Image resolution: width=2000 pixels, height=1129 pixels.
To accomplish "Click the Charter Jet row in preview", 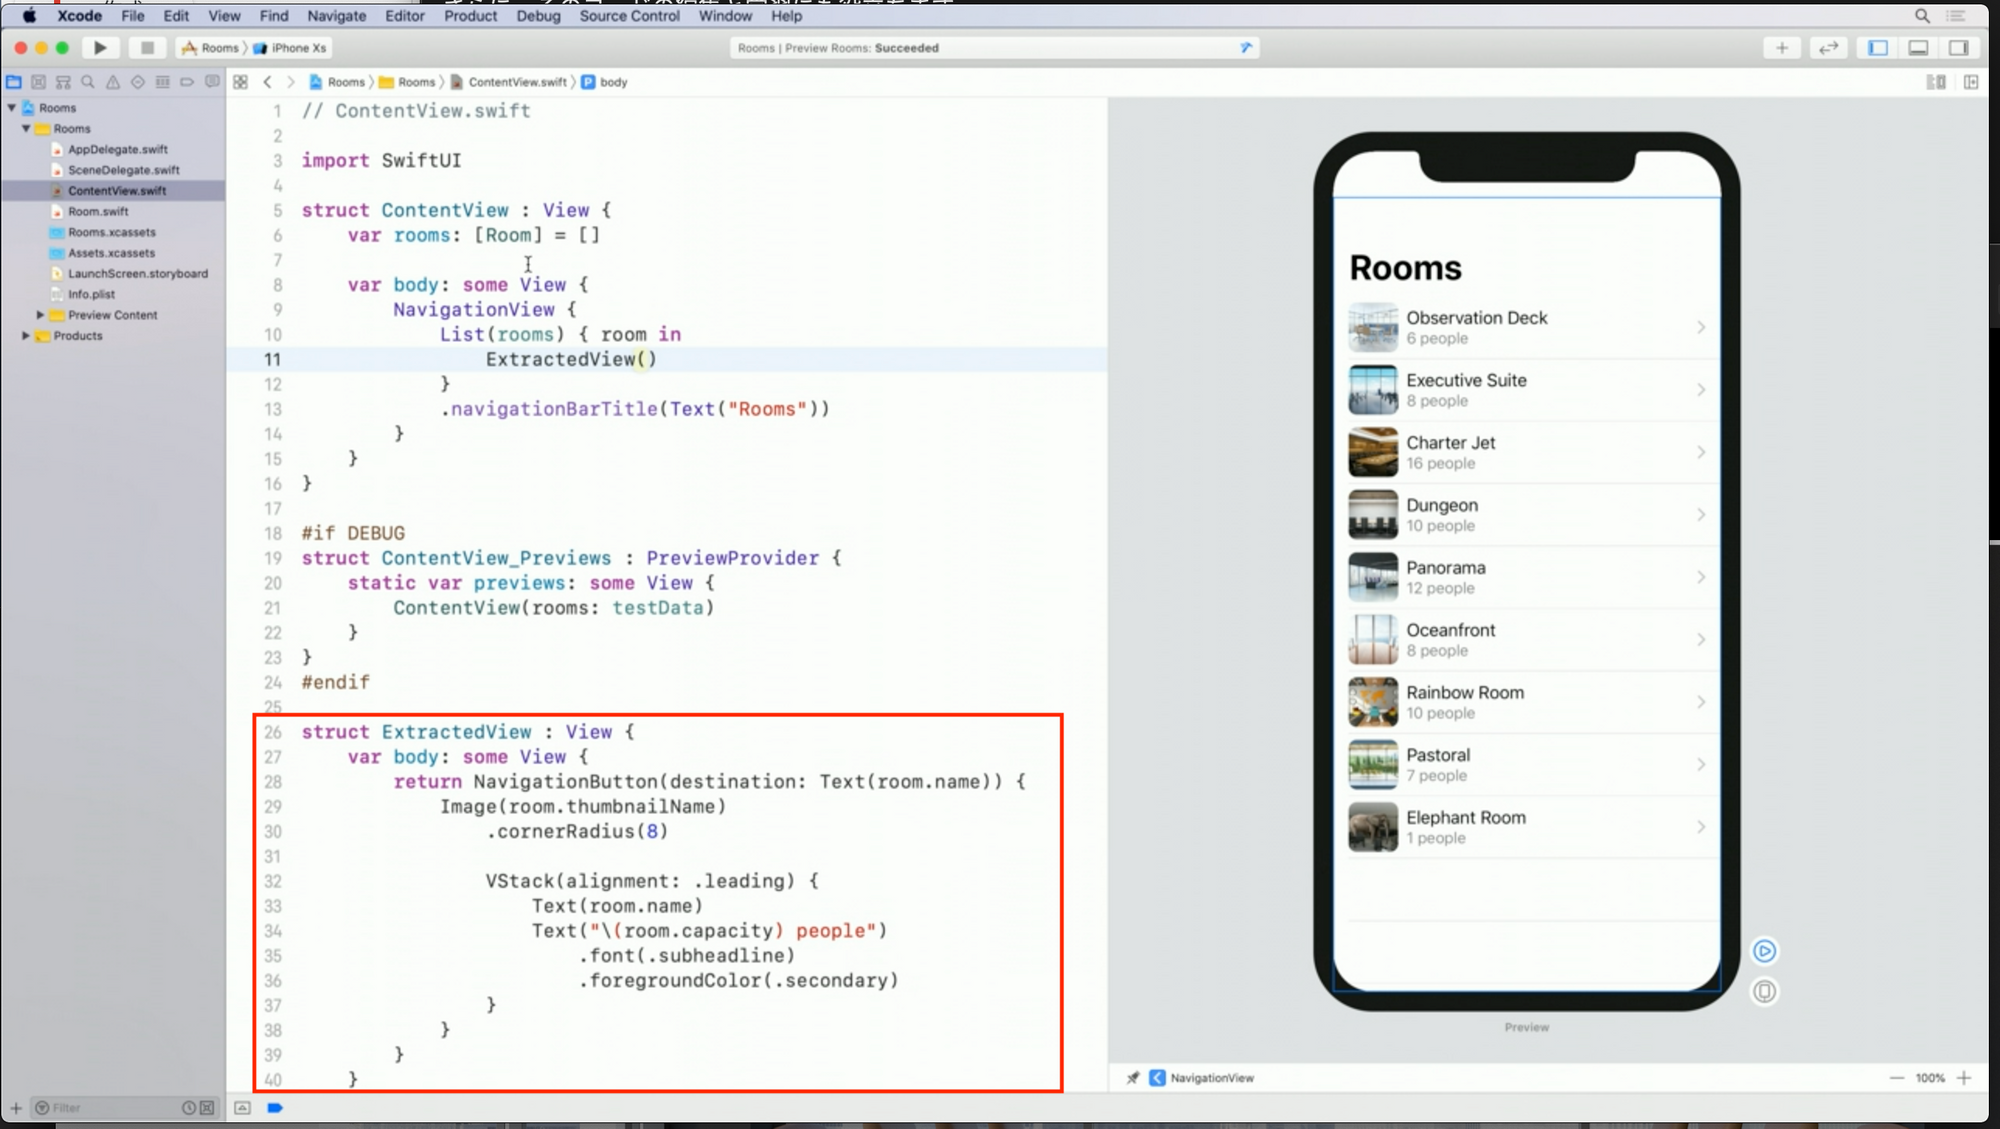I will 1526,452.
